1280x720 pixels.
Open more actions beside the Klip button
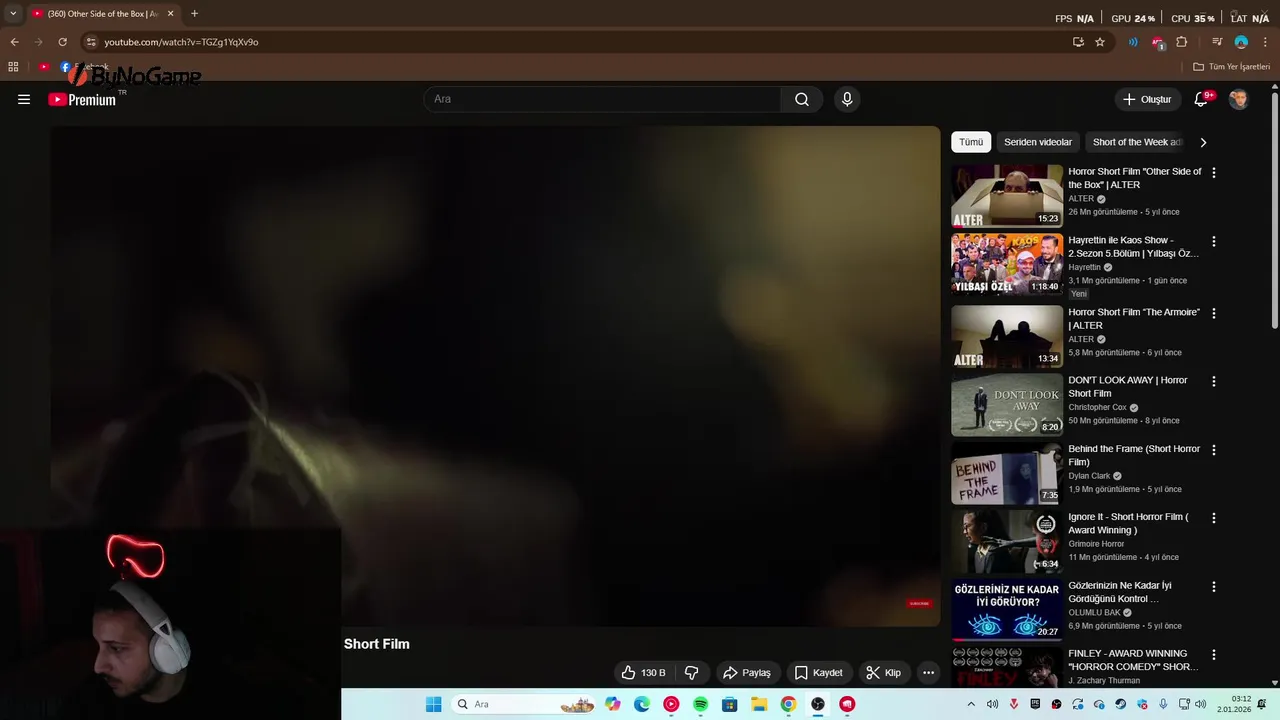click(928, 673)
